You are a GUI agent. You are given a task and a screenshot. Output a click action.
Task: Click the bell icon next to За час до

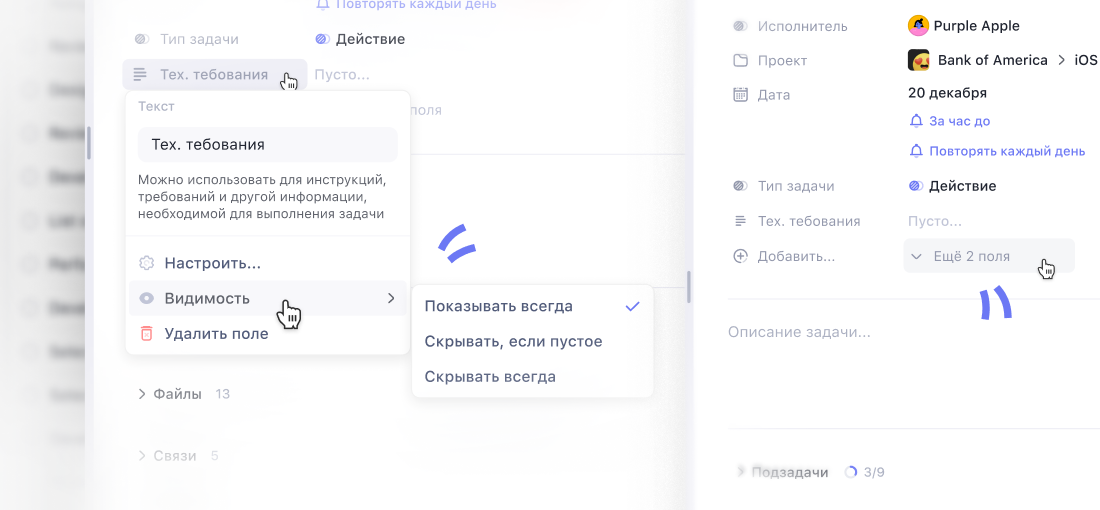915,121
